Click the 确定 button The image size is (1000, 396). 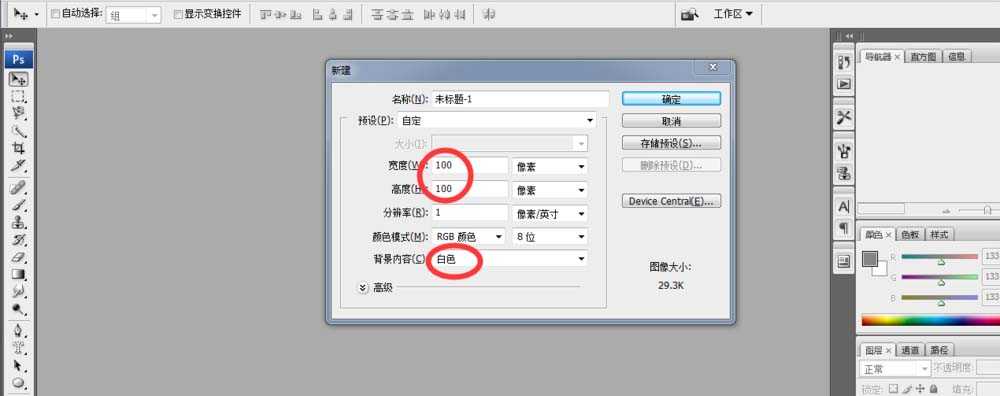(x=671, y=99)
